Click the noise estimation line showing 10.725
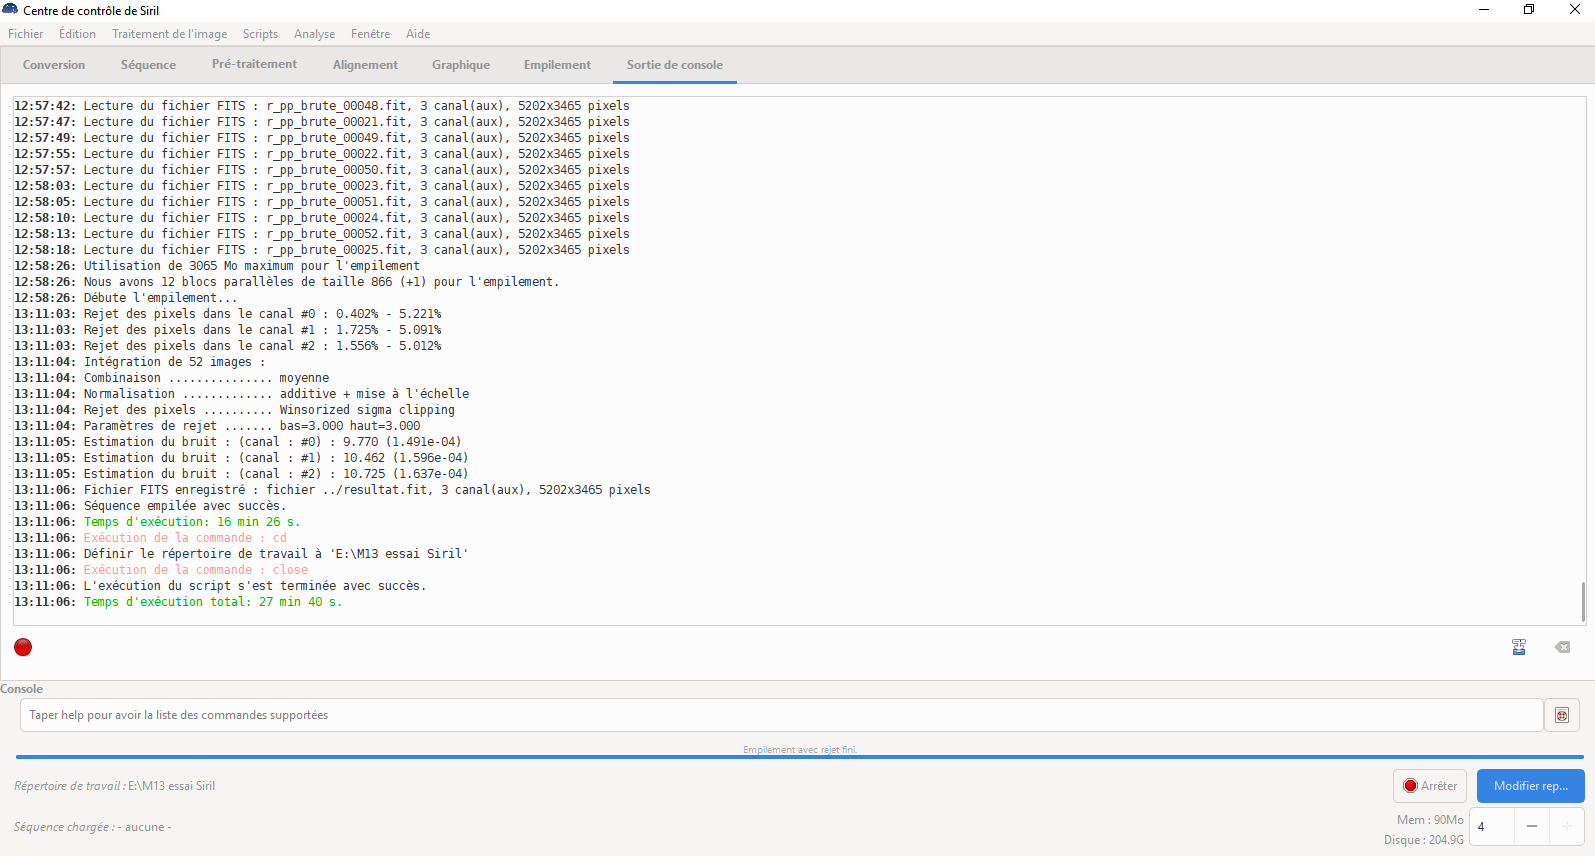The width and height of the screenshot is (1595, 856). [x=241, y=474]
